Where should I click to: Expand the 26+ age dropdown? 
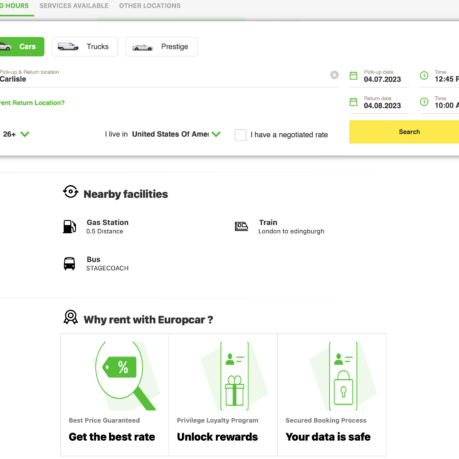pyautogui.click(x=16, y=134)
